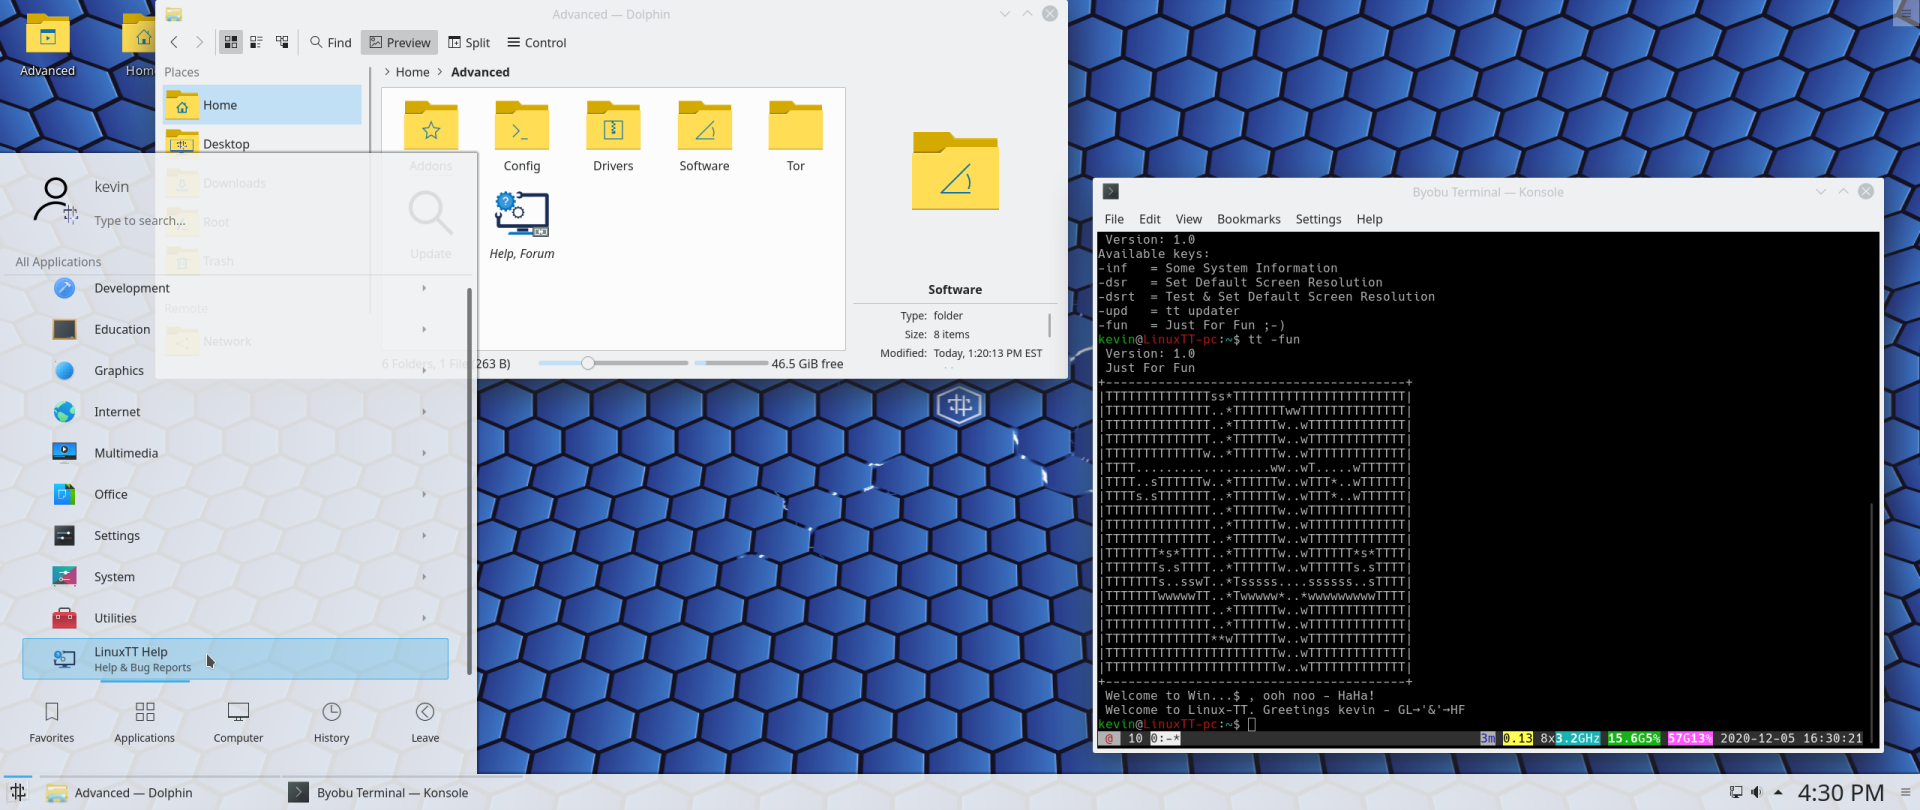The height and width of the screenshot is (810, 1920).
Task: Open the Addons folder icon
Action: click(431, 128)
